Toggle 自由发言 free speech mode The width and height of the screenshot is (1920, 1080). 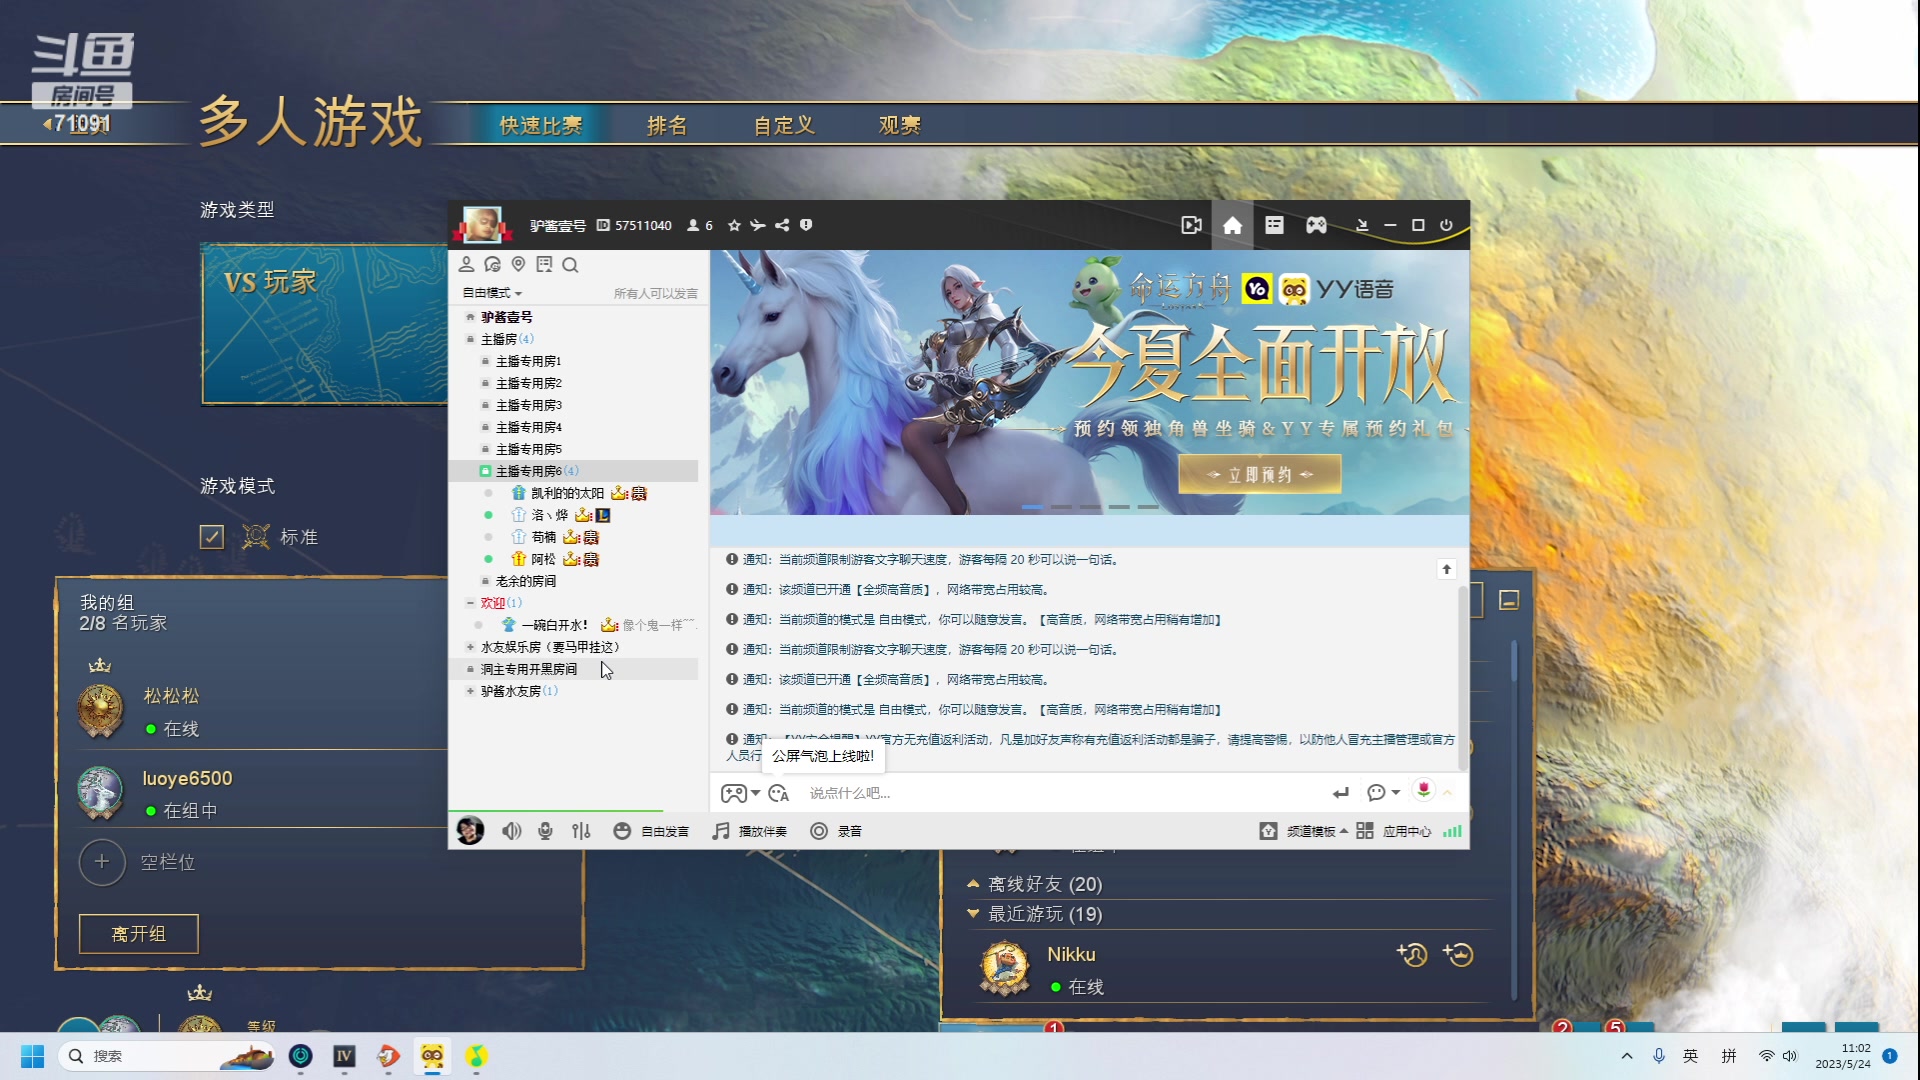click(x=651, y=831)
